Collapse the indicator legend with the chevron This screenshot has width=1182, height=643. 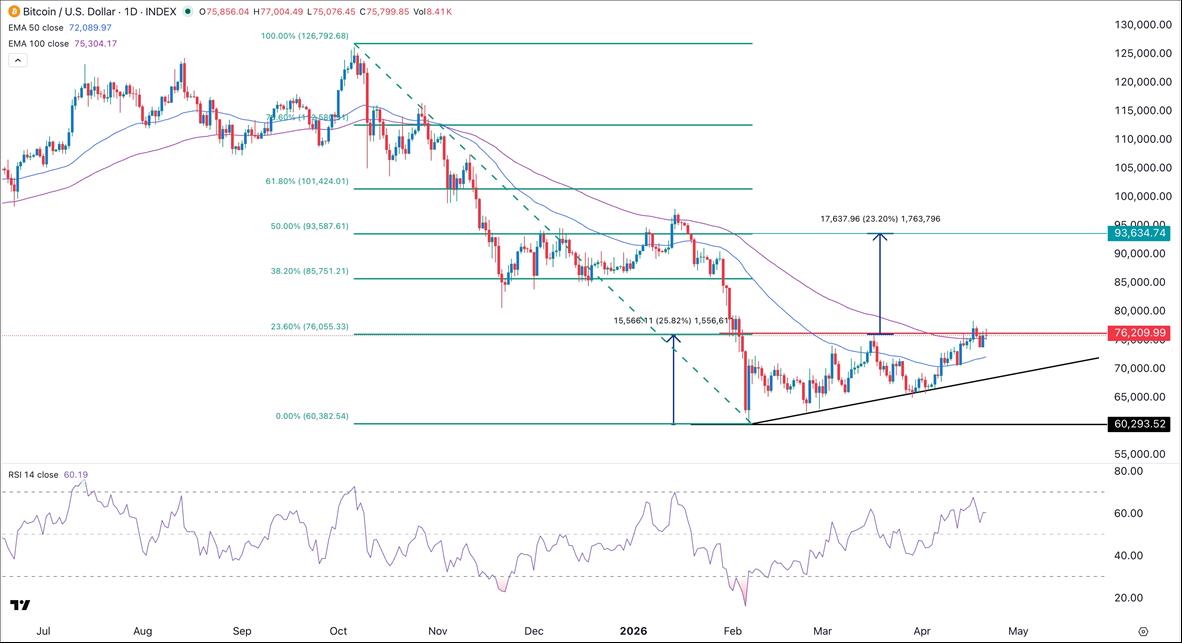click(x=18, y=59)
